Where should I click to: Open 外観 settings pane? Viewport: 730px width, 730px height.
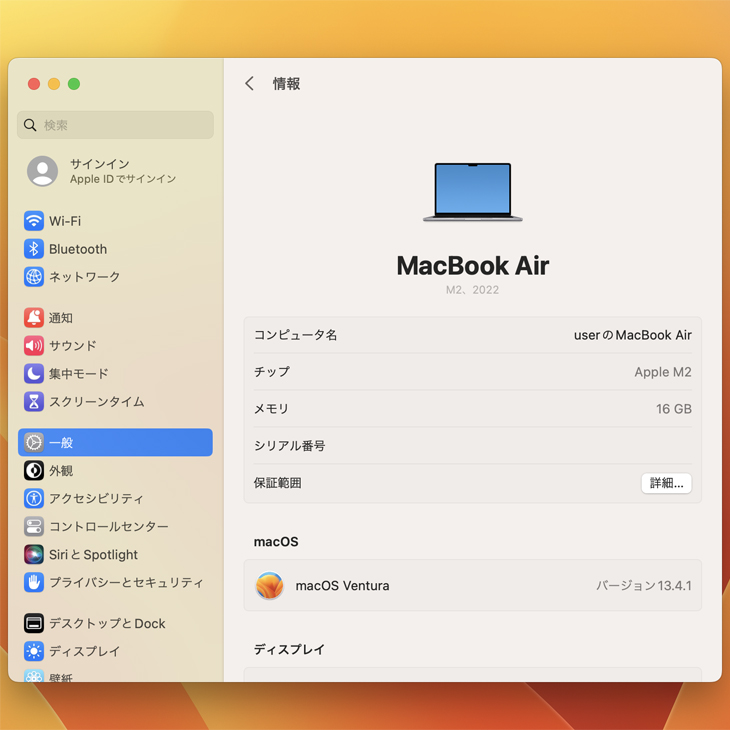(61, 471)
